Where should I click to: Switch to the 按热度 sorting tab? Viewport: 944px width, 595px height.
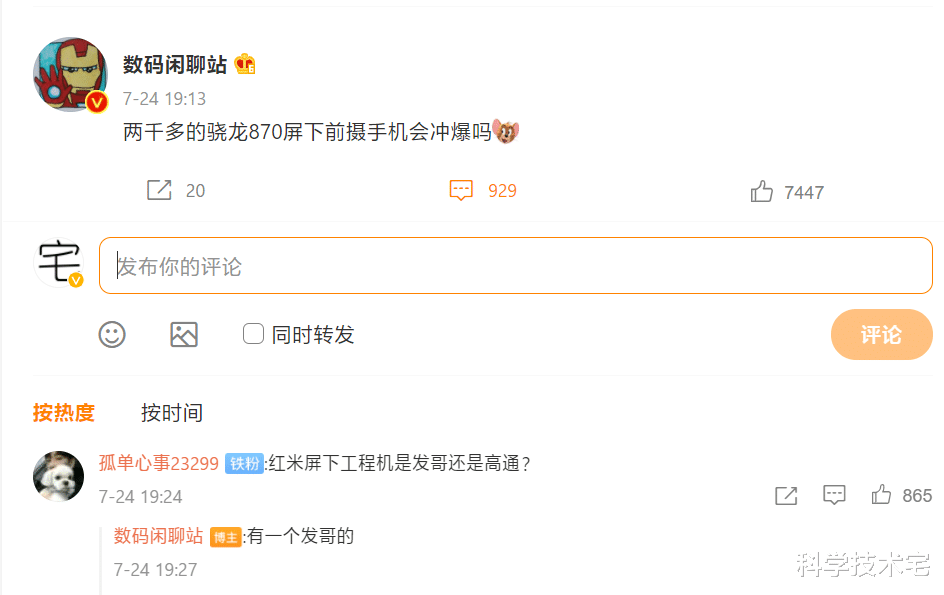63,412
